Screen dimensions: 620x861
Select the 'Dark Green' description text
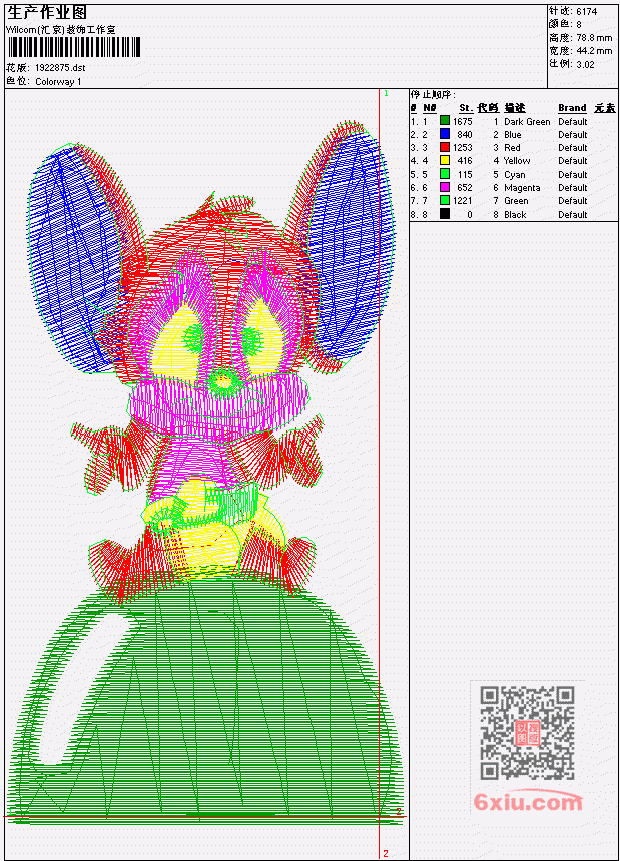pyautogui.click(x=527, y=121)
